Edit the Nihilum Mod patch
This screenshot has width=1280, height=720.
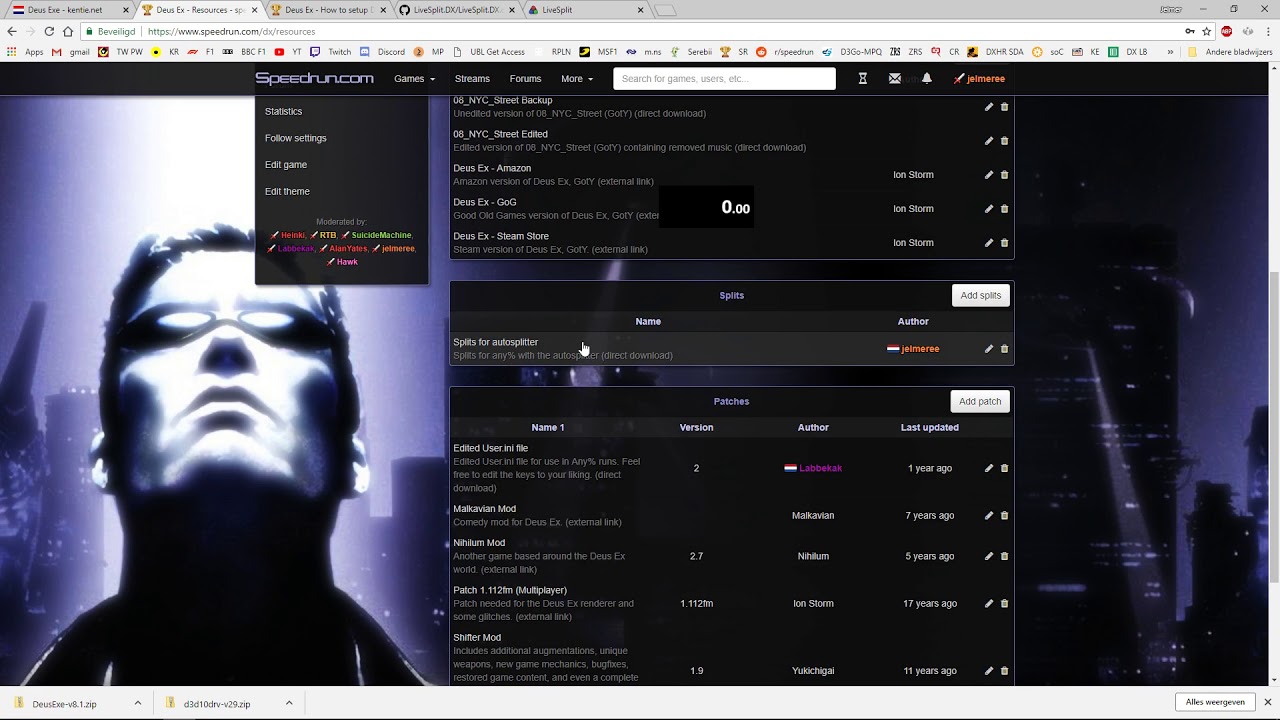point(988,556)
